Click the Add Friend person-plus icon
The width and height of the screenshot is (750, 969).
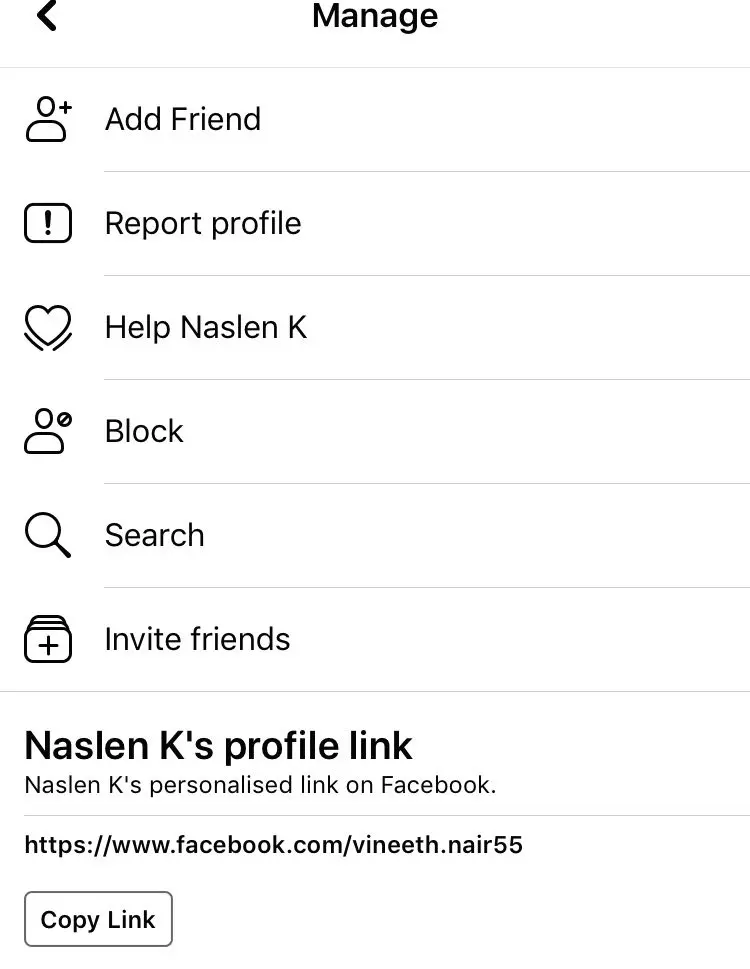tap(48, 120)
